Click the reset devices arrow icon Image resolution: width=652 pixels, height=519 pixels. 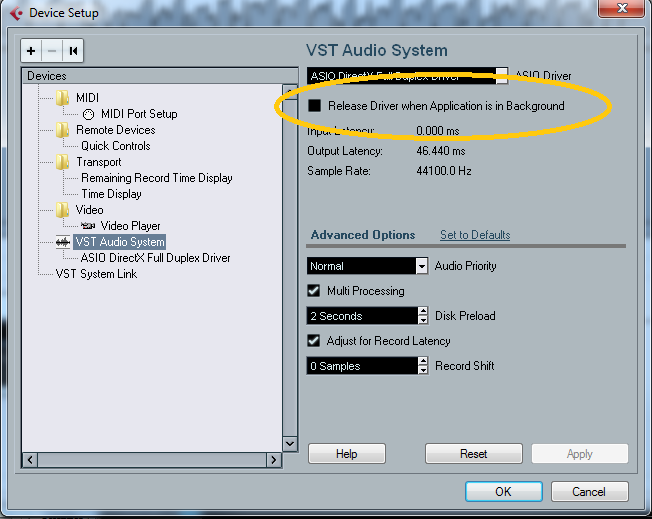click(73, 50)
